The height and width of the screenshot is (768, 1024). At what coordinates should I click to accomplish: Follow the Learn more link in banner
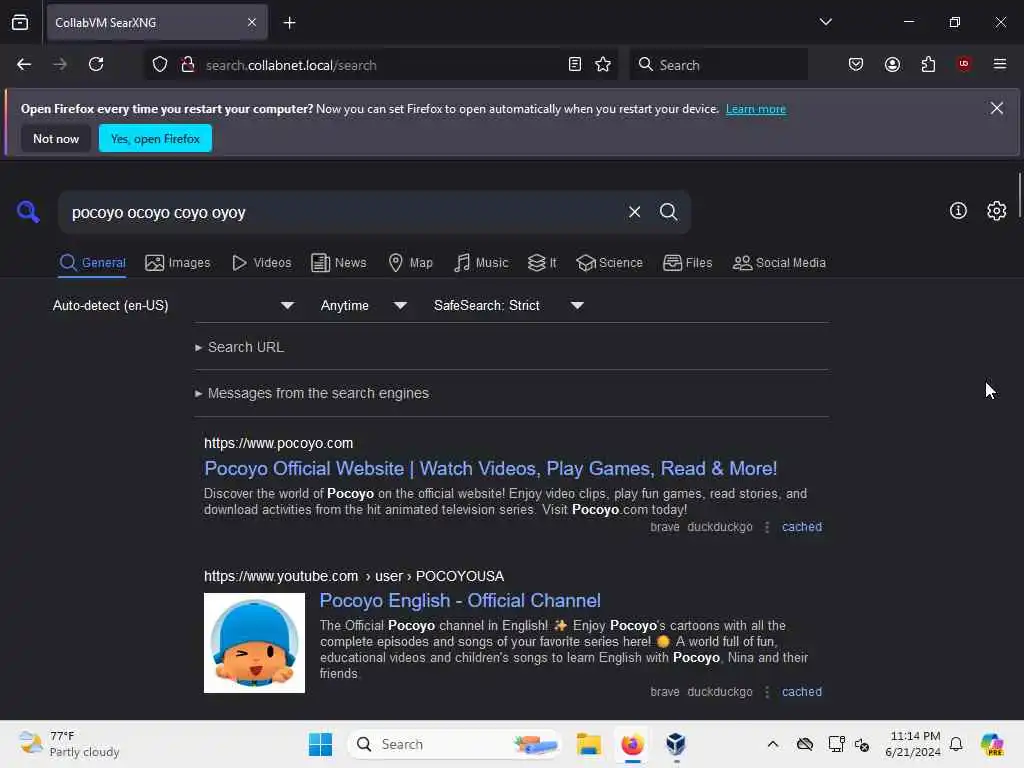pos(756,109)
